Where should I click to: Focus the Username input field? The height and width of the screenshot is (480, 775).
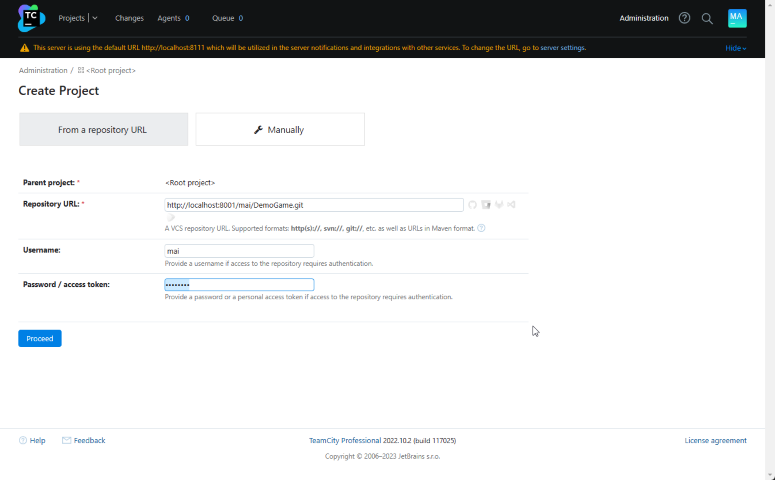(x=239, y=251)
